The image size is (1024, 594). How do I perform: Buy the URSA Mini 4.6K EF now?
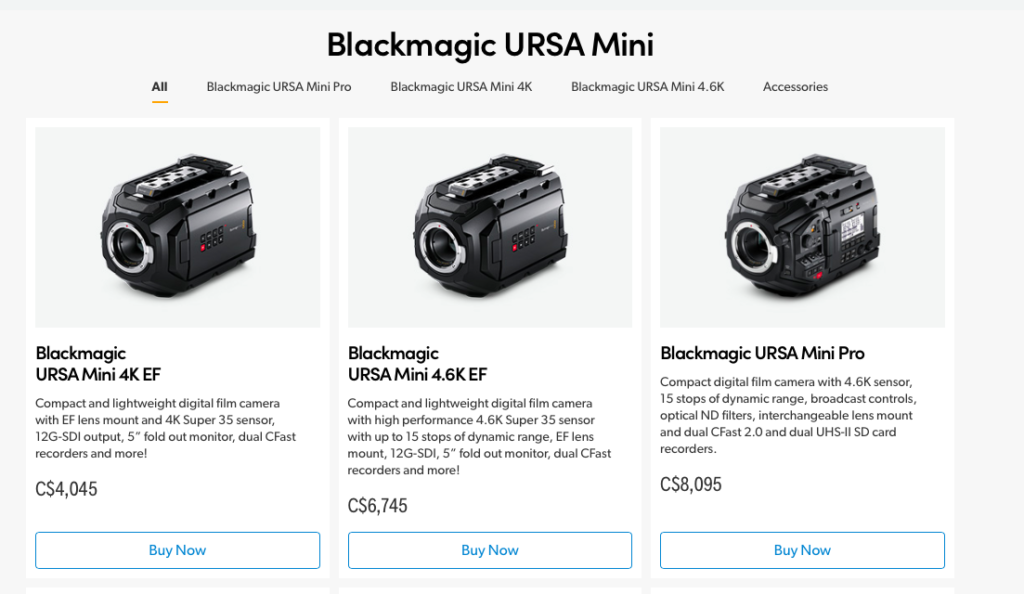point(490,550)
